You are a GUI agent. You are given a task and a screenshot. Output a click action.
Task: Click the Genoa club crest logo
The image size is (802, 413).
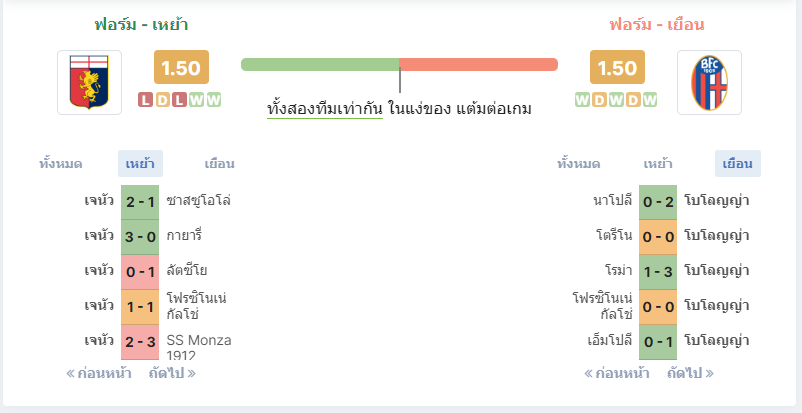coord(90,82)
